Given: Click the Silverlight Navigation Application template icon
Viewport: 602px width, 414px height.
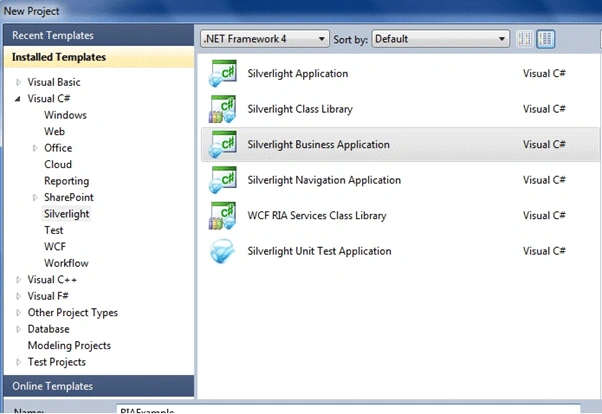Looking at the screenshot, I should [x=223, y=180].
